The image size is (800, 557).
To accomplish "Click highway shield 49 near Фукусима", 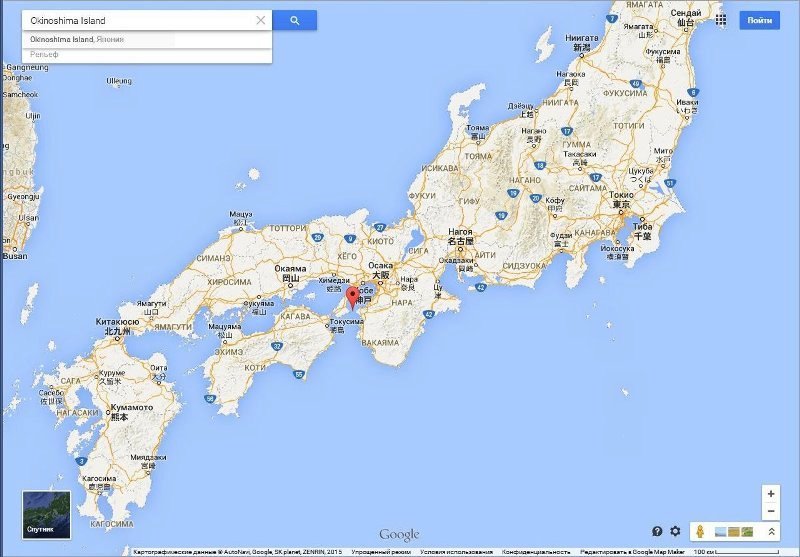I will coord(635,84).
